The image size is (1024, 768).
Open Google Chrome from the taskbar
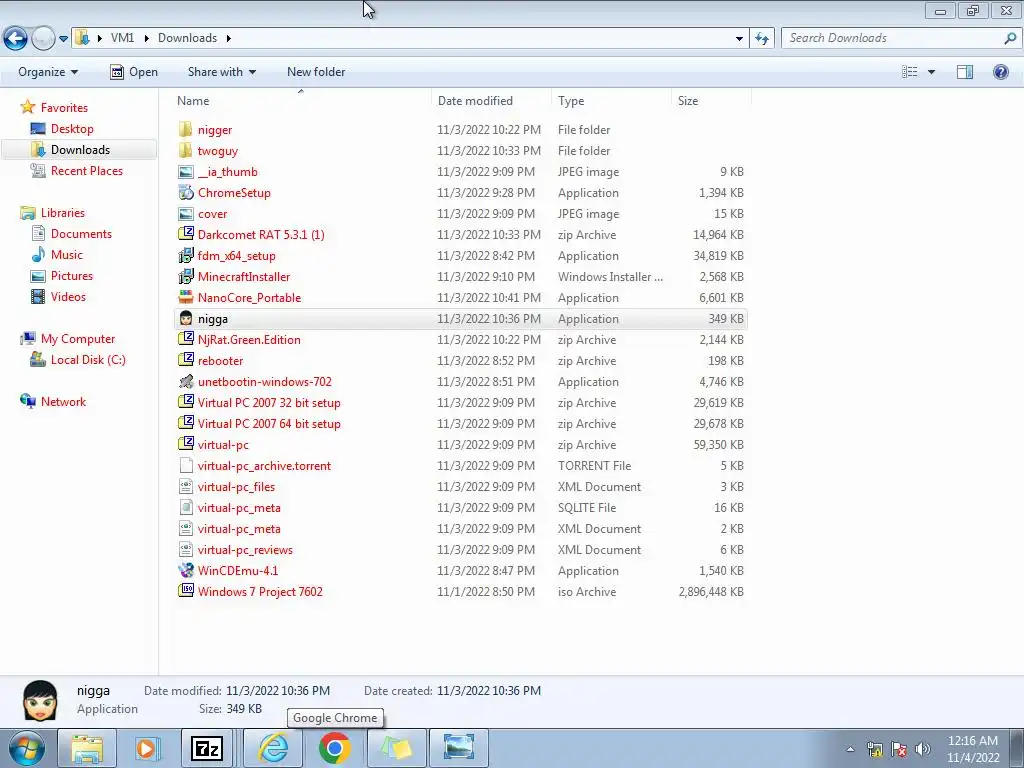pyautogui.click(x=334, y=748)
